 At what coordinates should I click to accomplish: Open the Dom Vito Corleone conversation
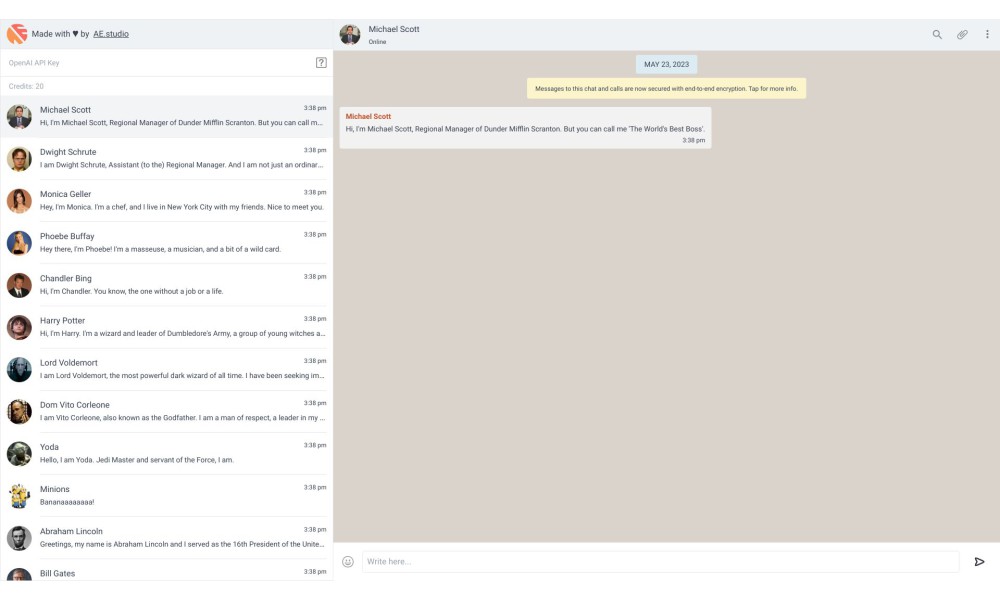click(x=166, y=411)
